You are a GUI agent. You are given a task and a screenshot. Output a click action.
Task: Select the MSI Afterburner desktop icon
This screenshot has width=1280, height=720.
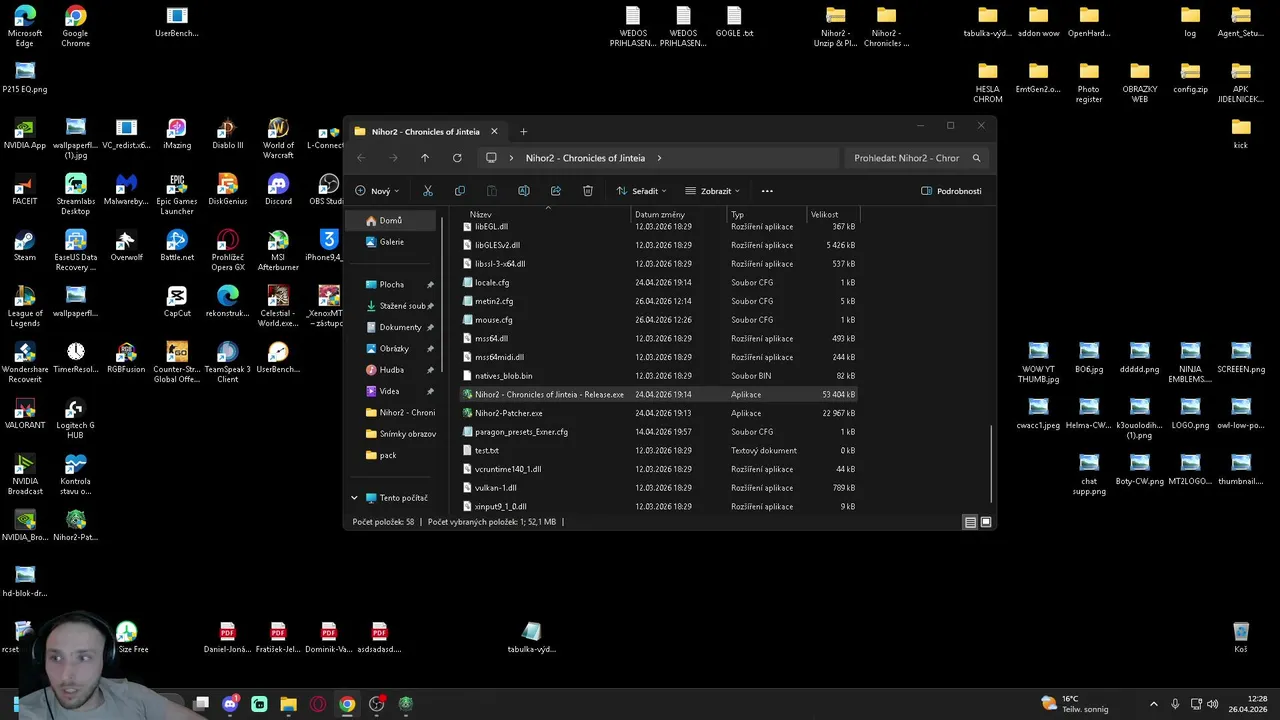coord(278,250)
